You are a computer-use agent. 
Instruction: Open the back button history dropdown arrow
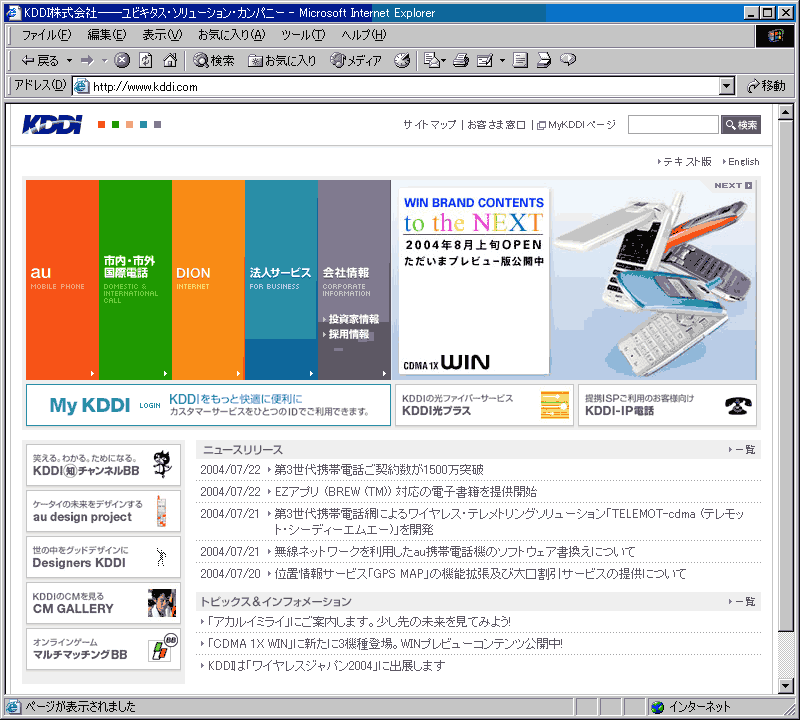[69, 60]
